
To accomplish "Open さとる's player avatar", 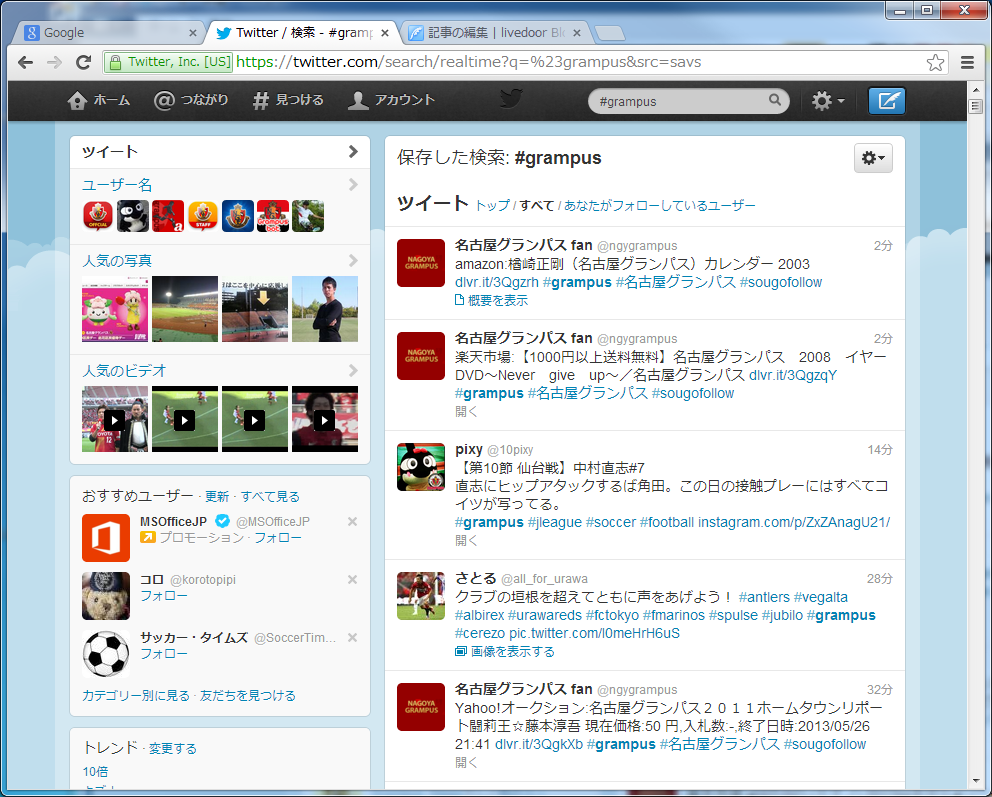I will (x=421, y=596).
